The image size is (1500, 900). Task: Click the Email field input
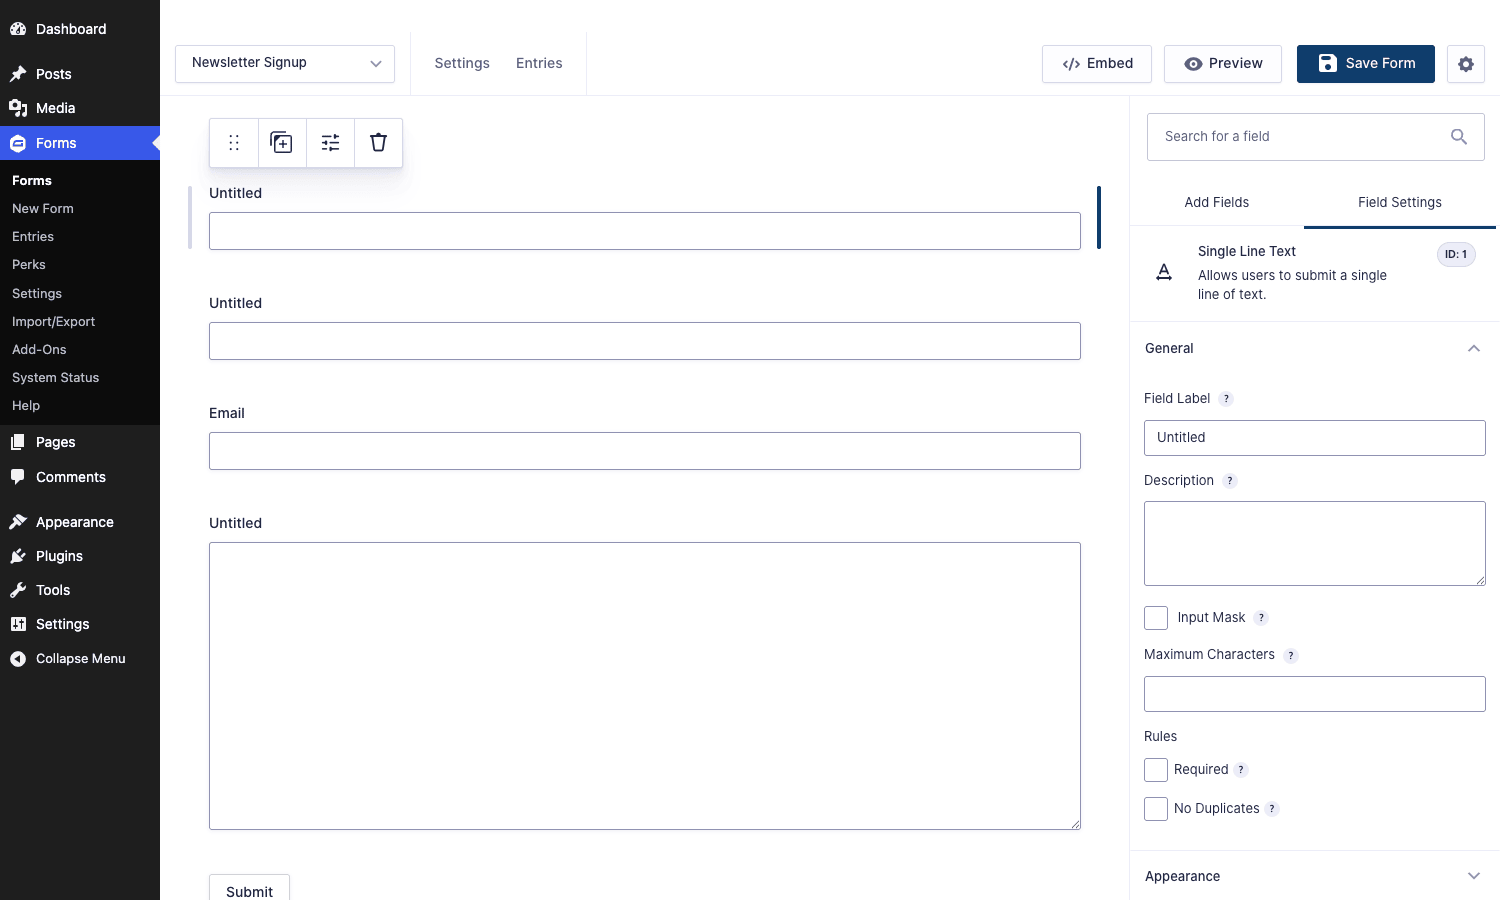645,451
